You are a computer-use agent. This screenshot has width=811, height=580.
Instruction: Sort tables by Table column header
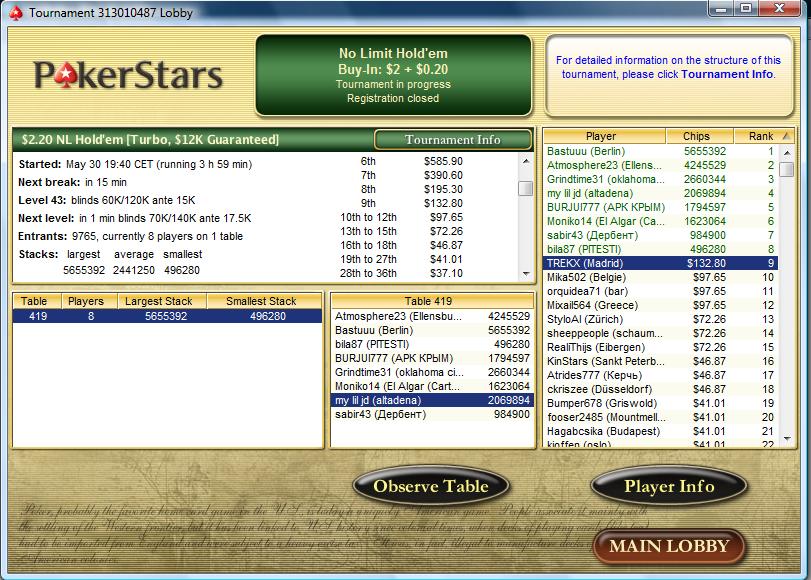click(37, 301)
